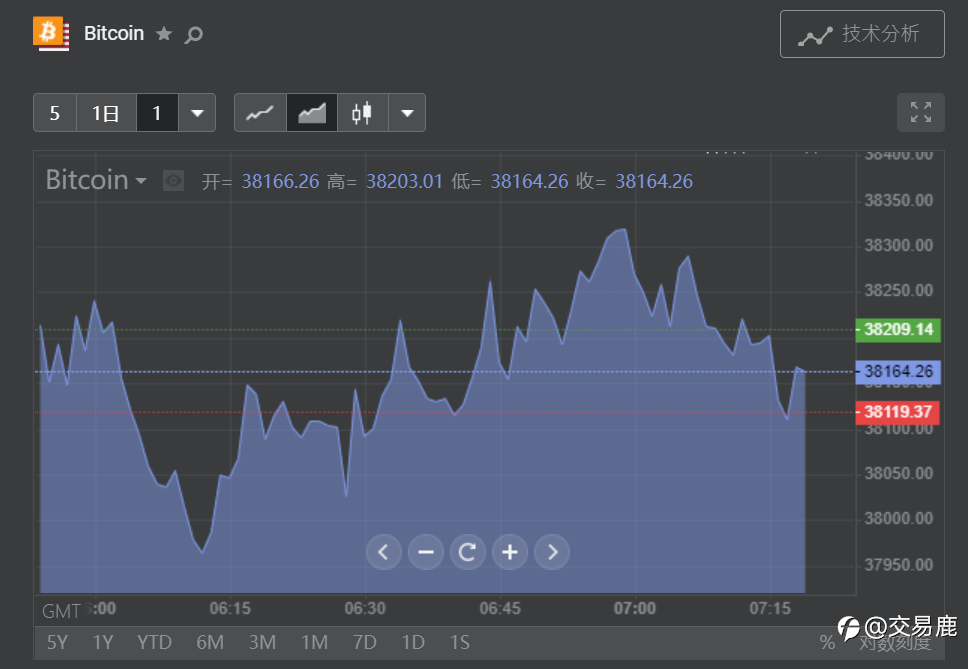Toggle percent scale at bottom right
The width and height of the screenshot is (968, 669).
(x=827, y=642)
